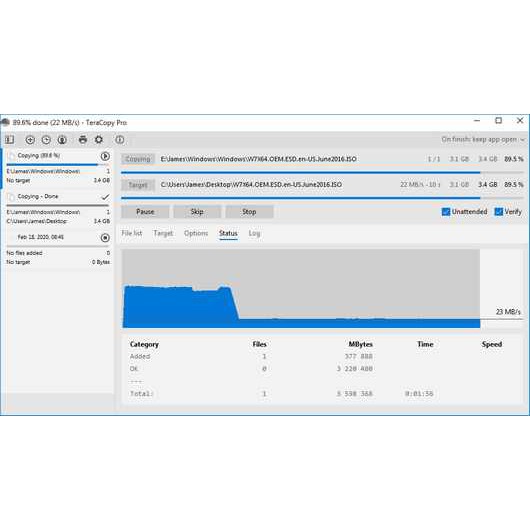Click the record icon beside the Feb date job
This screenshot has width=530, height=530.
pos(105,238)
